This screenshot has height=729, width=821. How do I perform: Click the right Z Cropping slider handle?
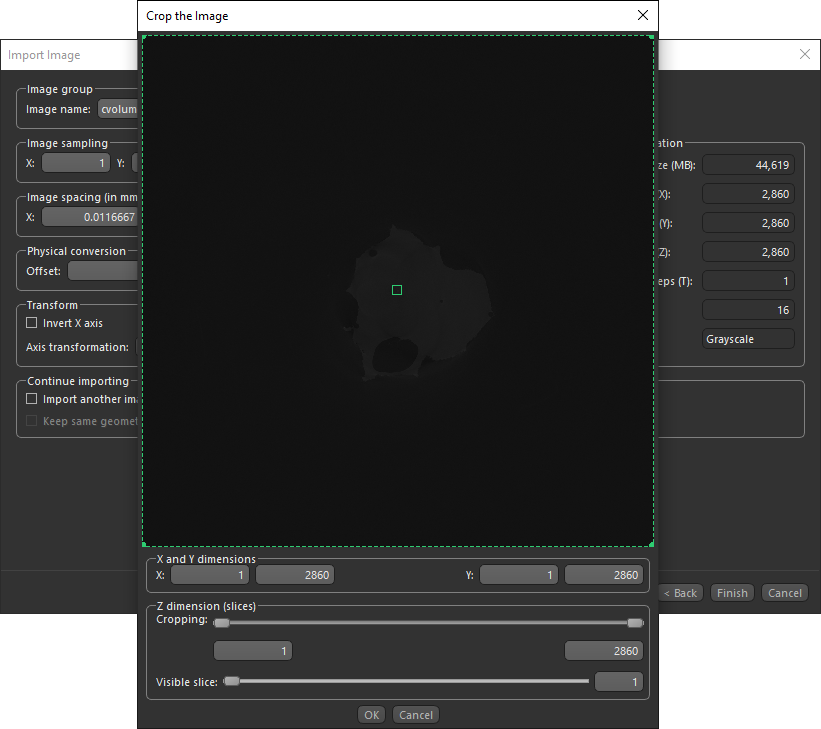[634, 623]
